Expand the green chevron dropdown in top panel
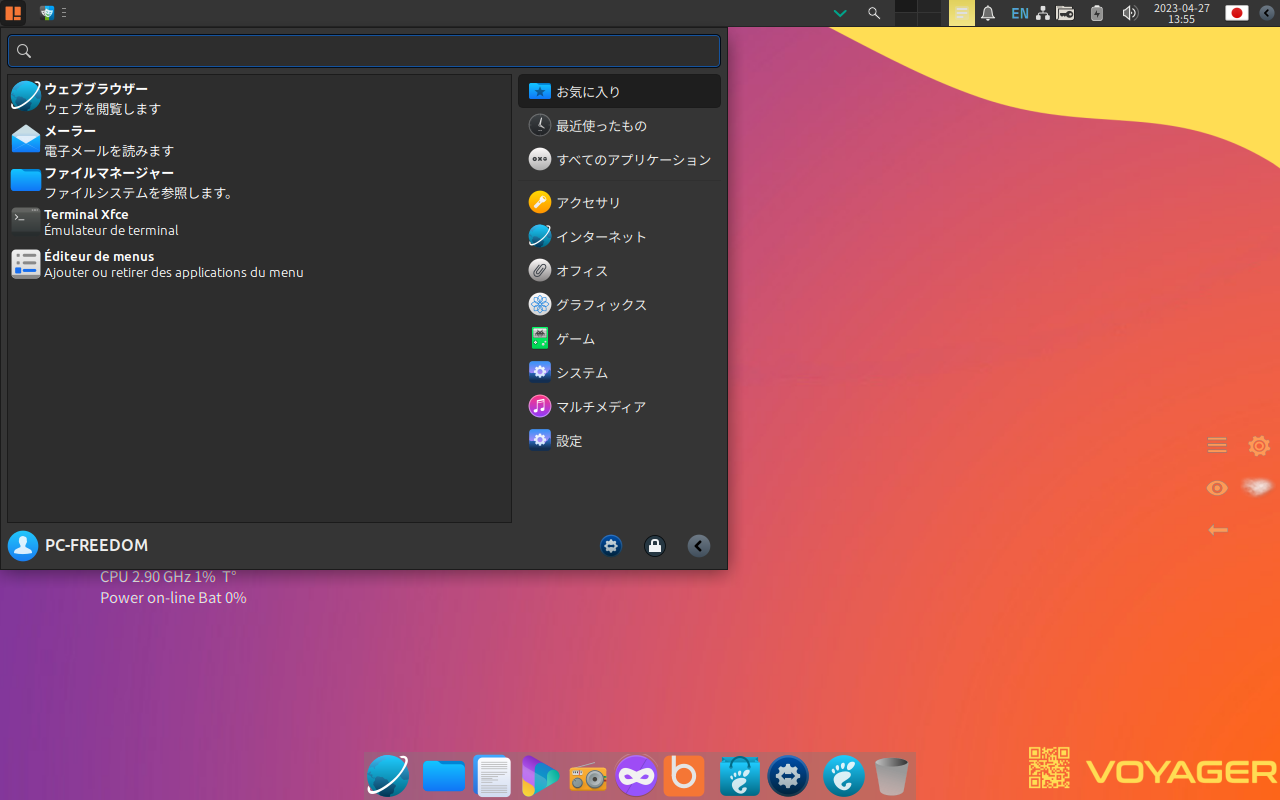Screen dimensions: 1280x800 click(x=840, y=13)
